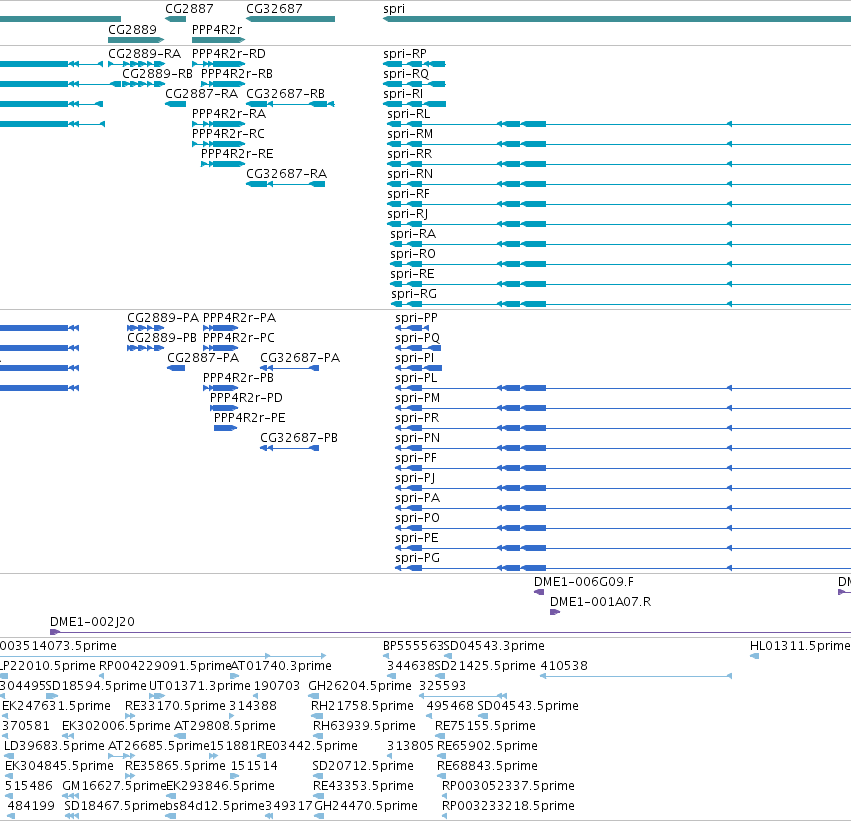
Task: Click spri-RG transcript label
Action: tap(414, 294)
